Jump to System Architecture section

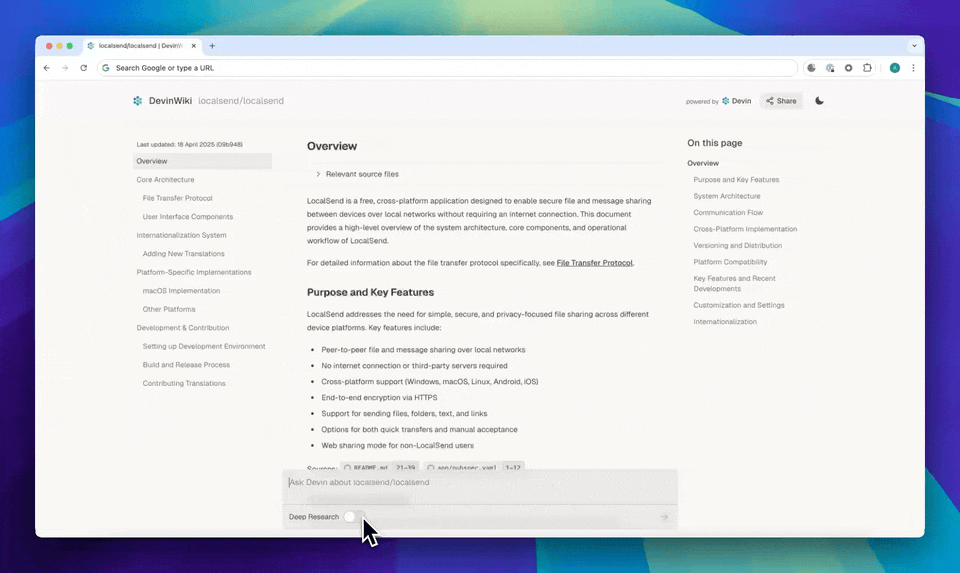pyautogui.click(x=727, y=196)
